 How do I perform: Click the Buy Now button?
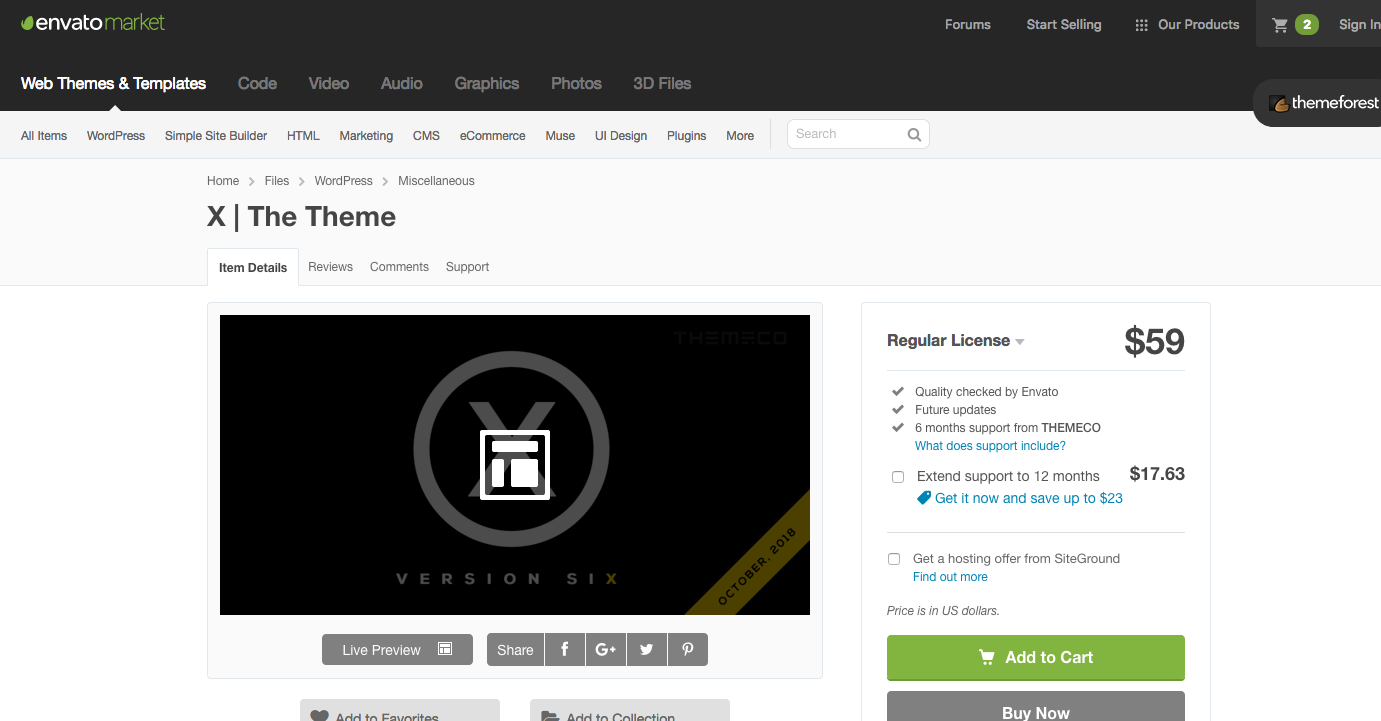1036,706
